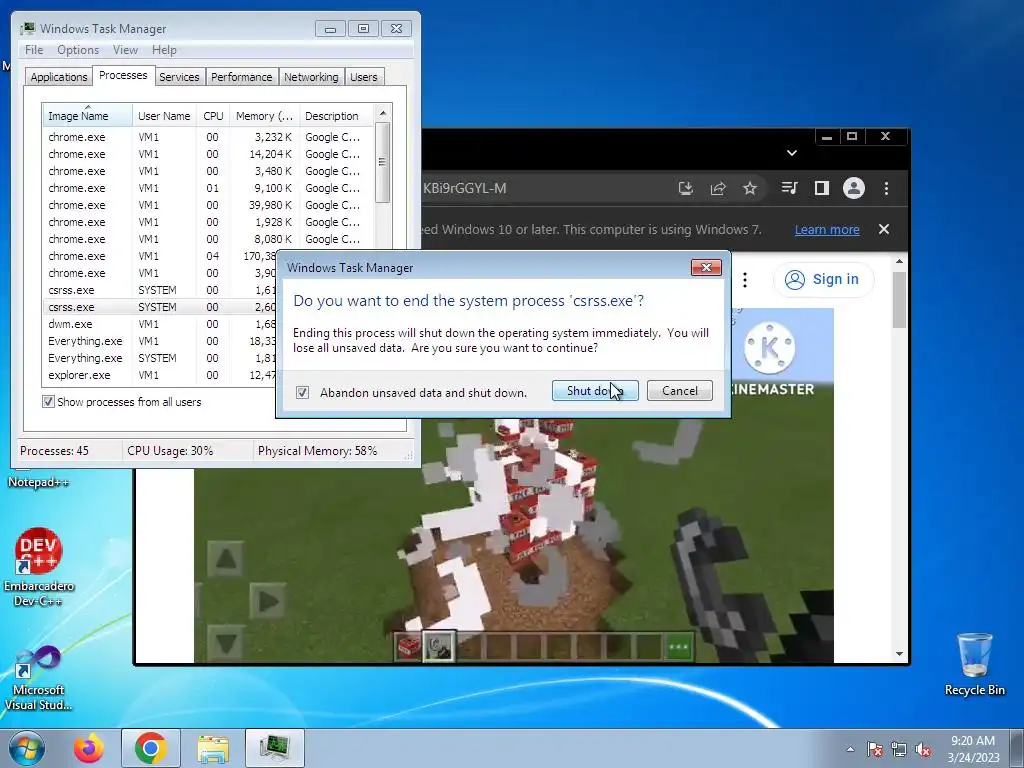Close the csrss.exe confirmation dialog
Viewport: 1024px width, 768px height.
click(706, 267)
